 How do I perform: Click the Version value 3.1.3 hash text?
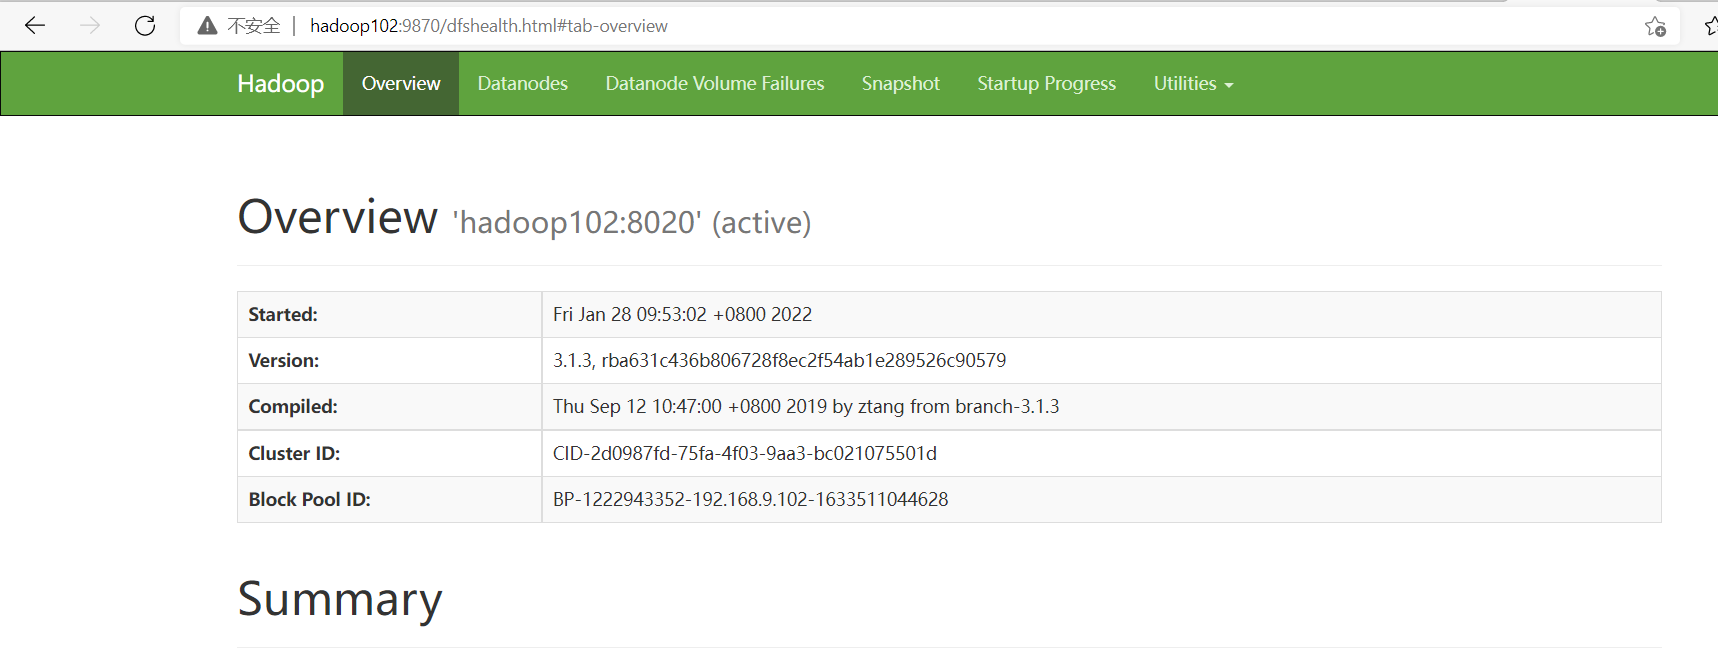779,360
